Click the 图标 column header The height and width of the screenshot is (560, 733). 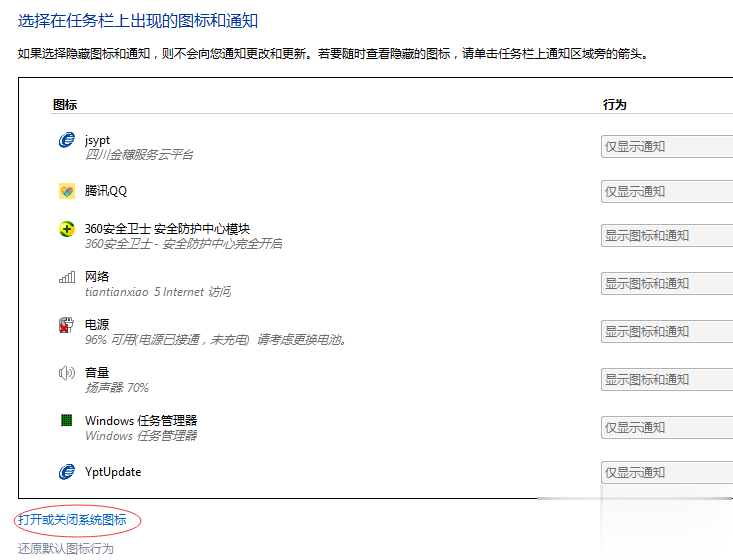[64, 104]
